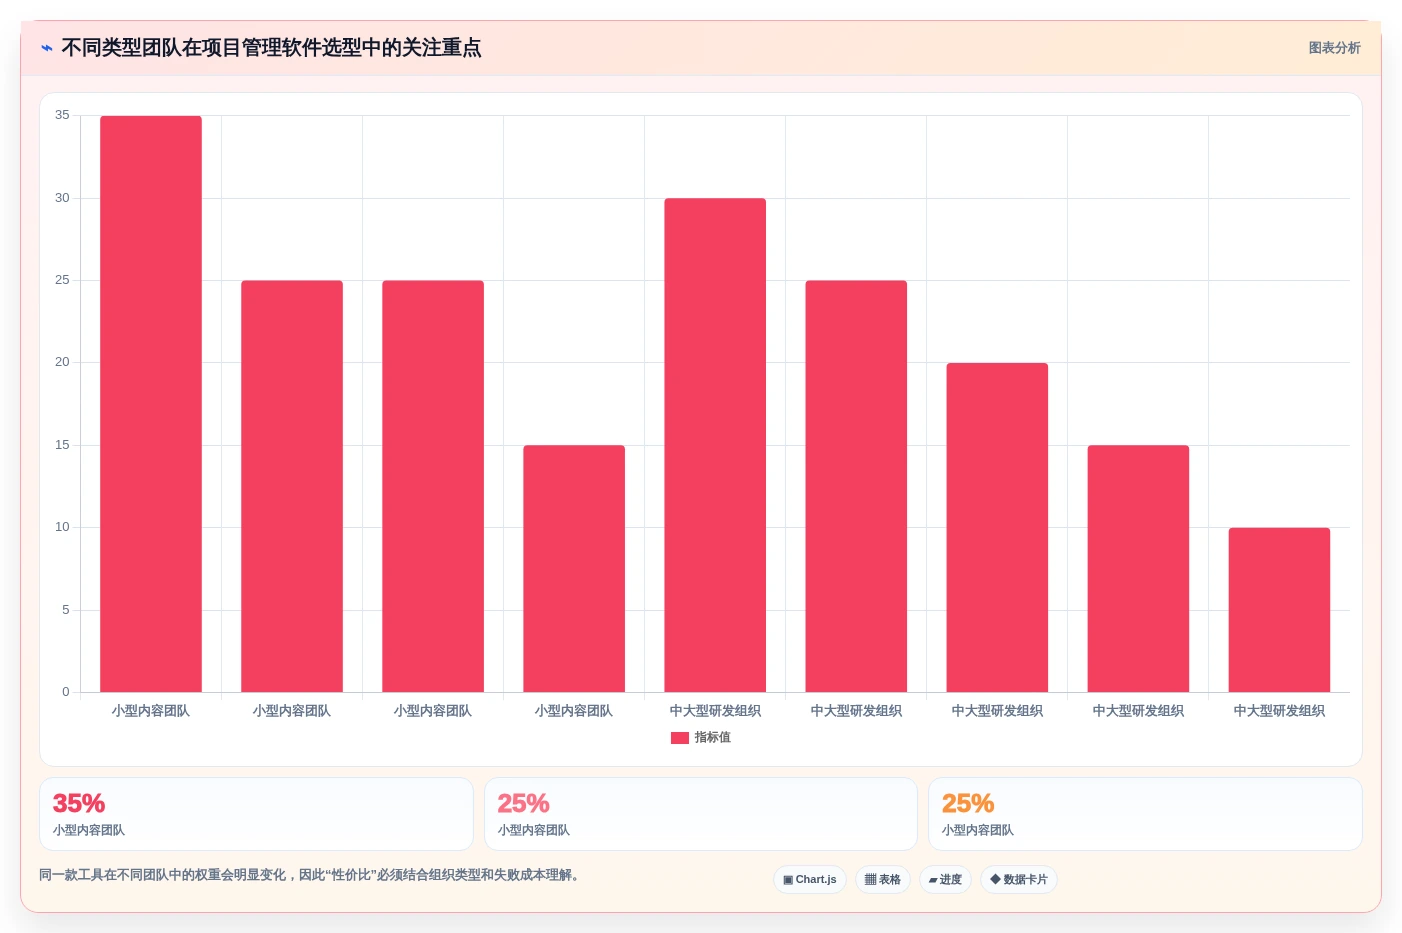Click the shortest bar with value 10

click(x=1279, y=610)
